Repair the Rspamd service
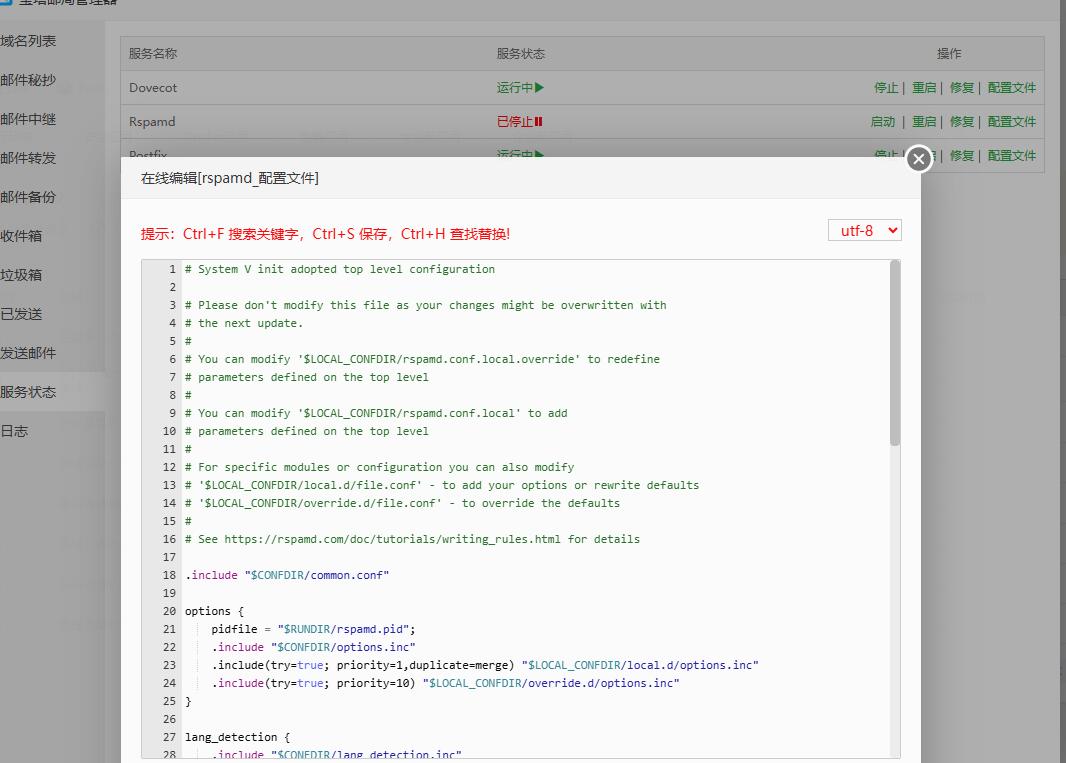The image size is (1066, 763). click(x=962, y=122)
